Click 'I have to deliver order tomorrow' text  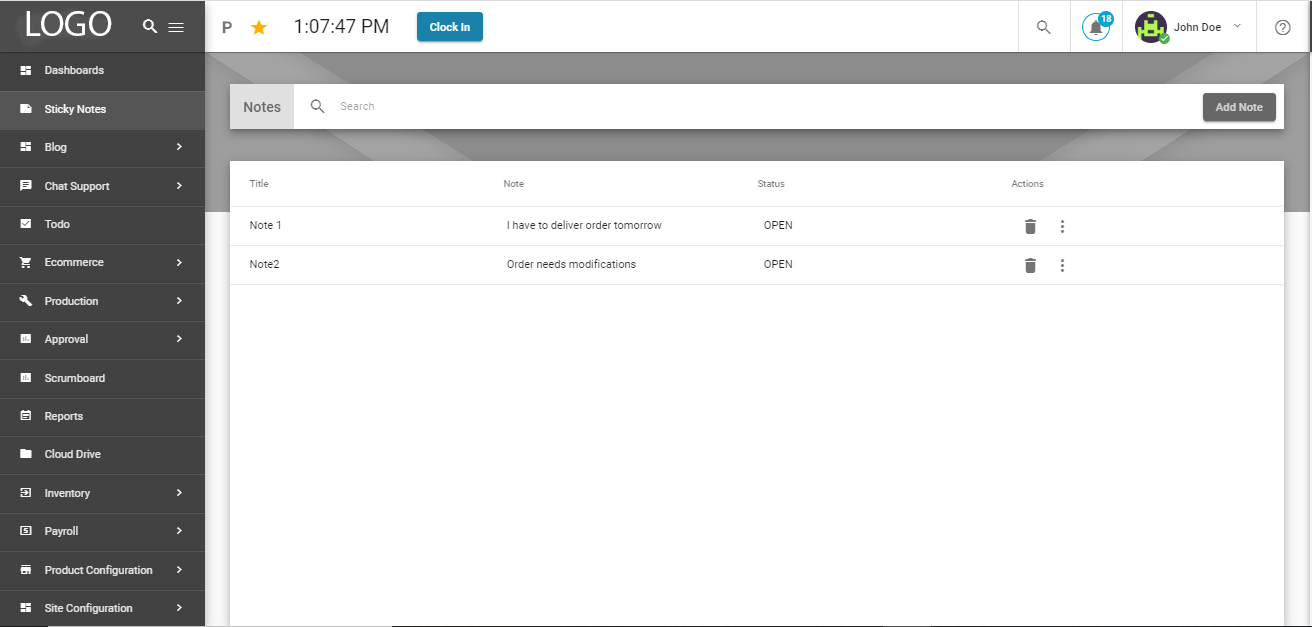coord(584,225)
